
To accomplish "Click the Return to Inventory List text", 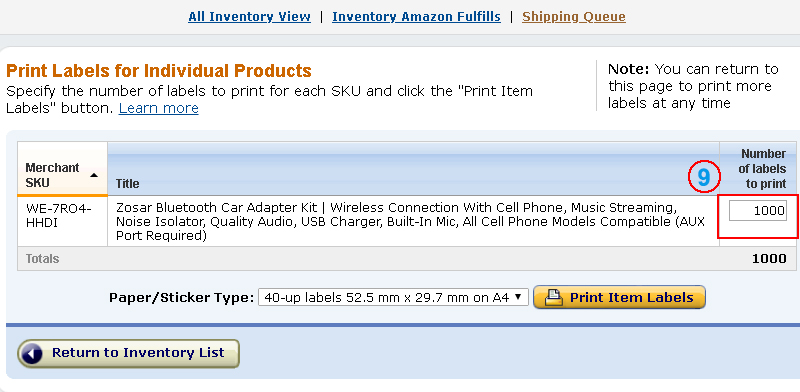I will coord(138,353).
